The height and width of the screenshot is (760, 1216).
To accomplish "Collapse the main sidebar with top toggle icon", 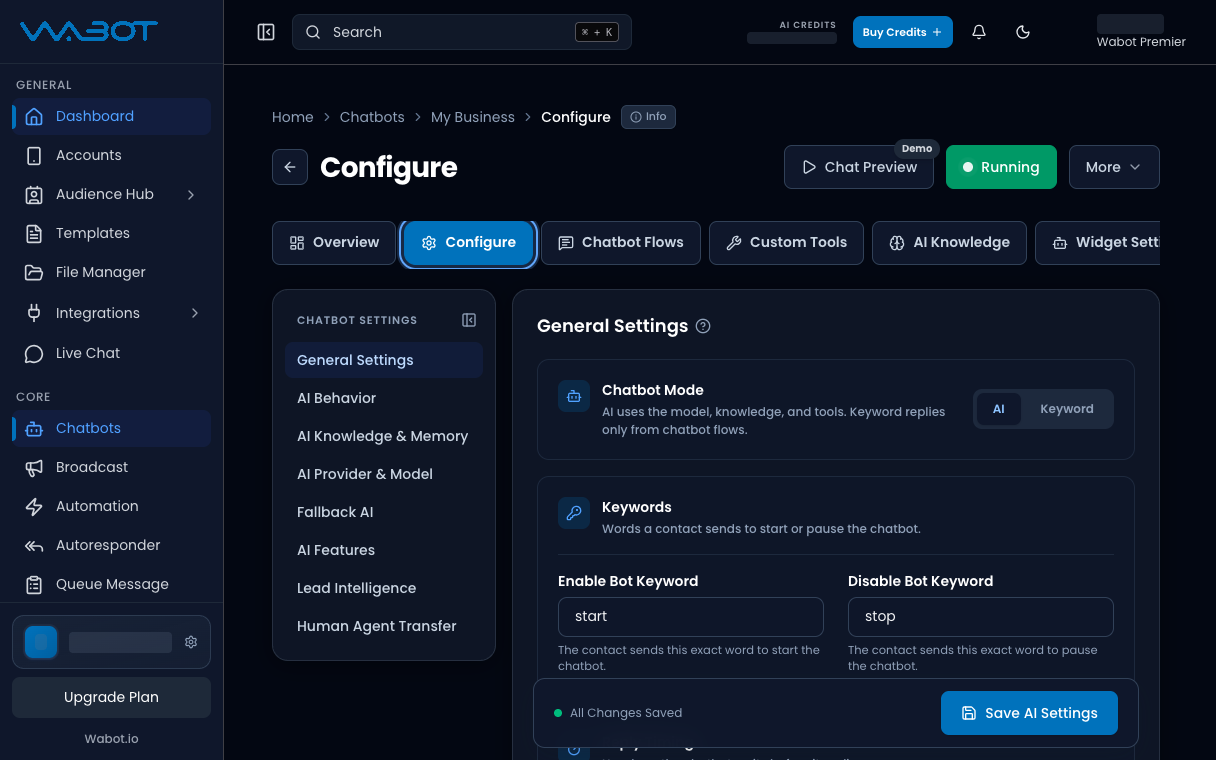I will click(266, 32).
